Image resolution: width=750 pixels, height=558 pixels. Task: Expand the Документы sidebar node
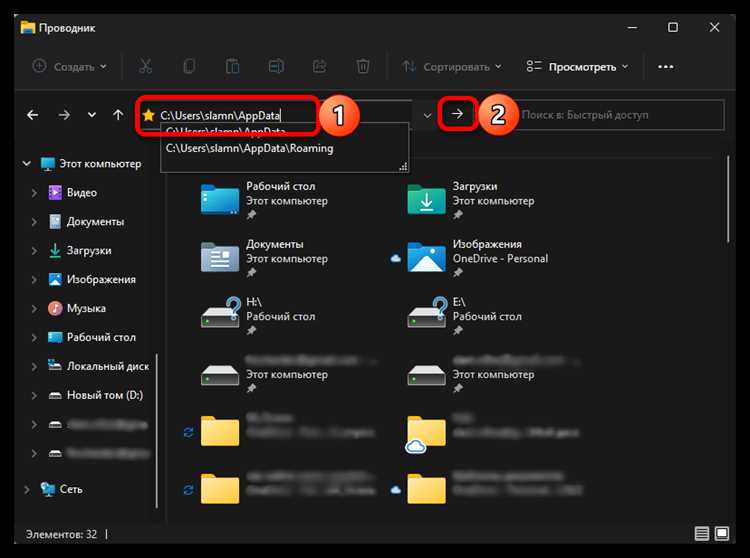point(34,222)
